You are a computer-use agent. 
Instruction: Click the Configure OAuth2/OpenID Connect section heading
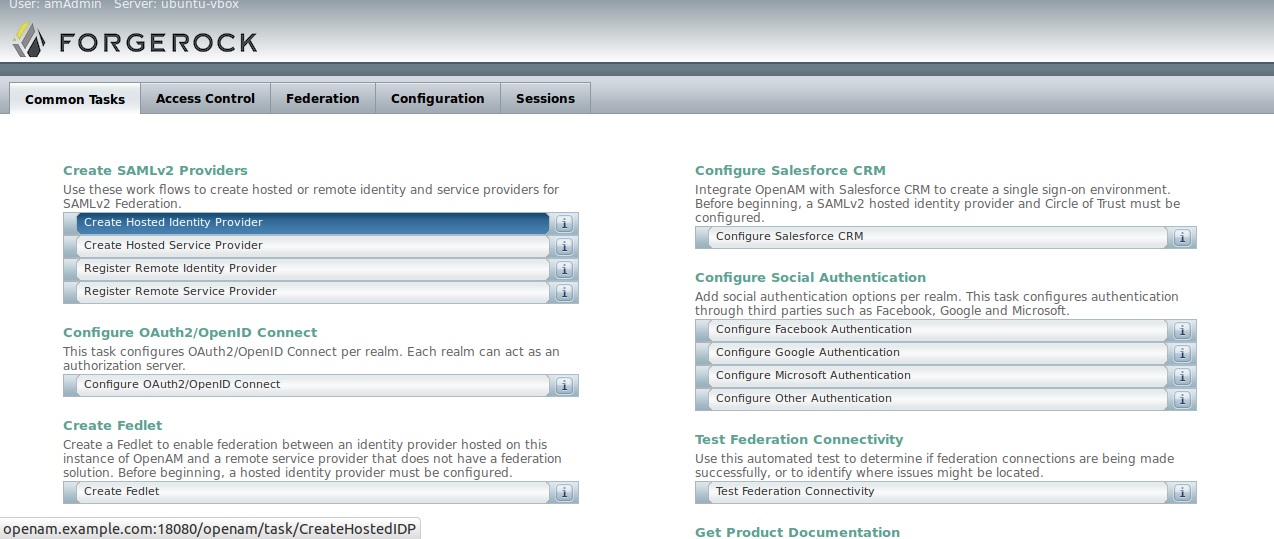pyautogui.click(x=190, y=333)
